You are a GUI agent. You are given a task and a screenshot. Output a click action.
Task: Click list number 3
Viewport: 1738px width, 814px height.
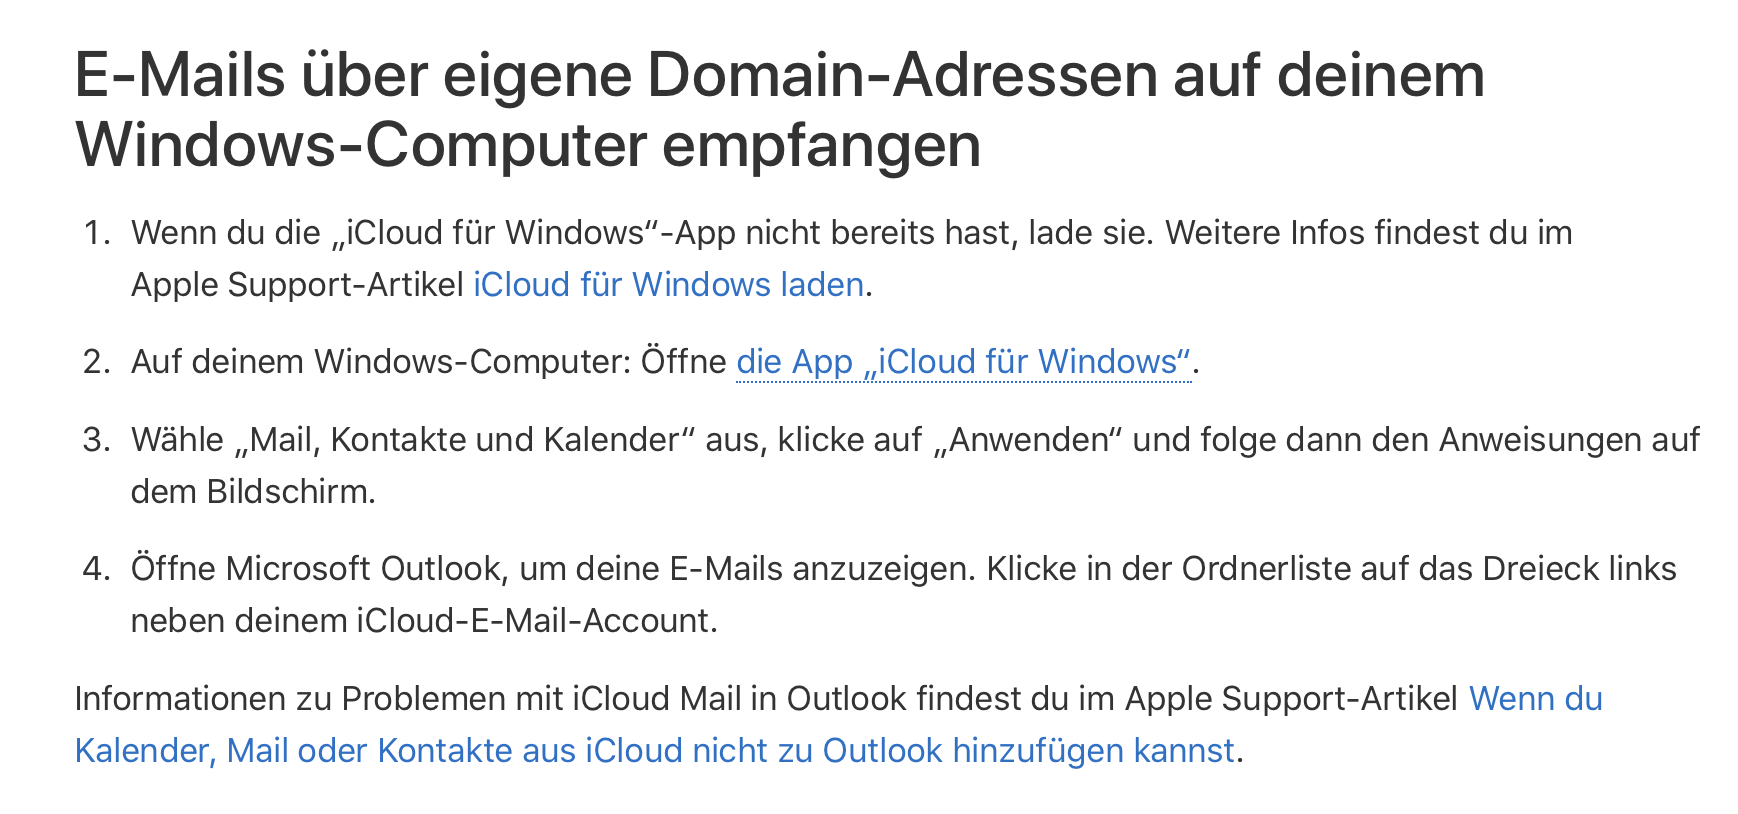pos(96,440)
